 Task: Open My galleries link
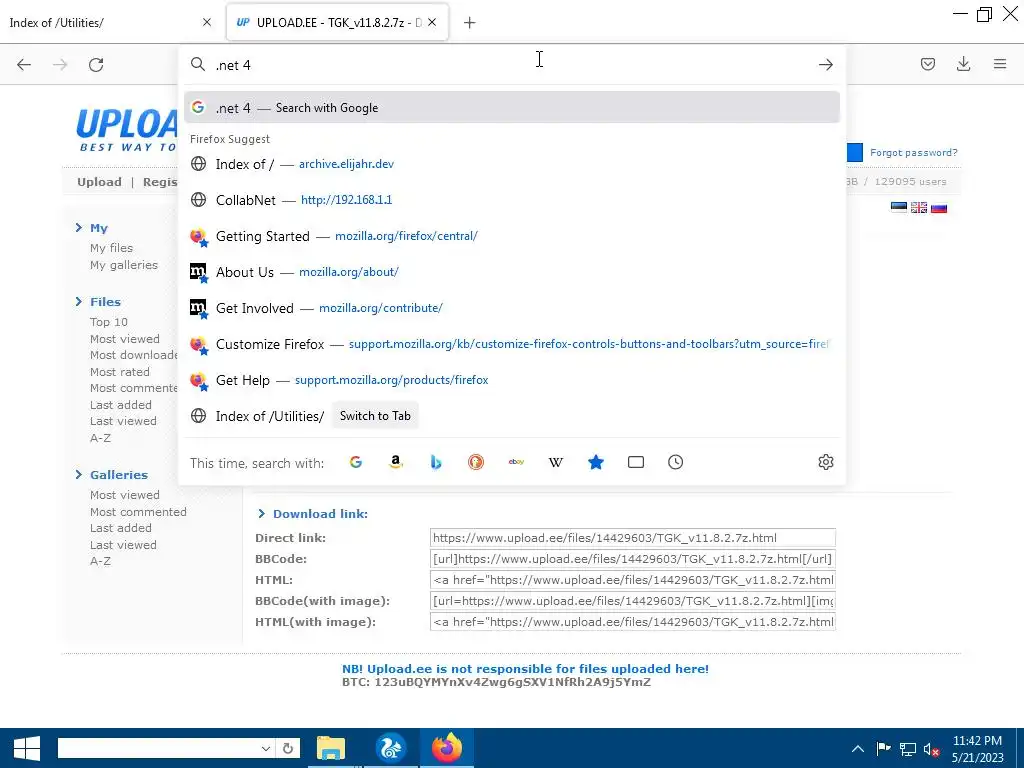click(x=124, y=264)
